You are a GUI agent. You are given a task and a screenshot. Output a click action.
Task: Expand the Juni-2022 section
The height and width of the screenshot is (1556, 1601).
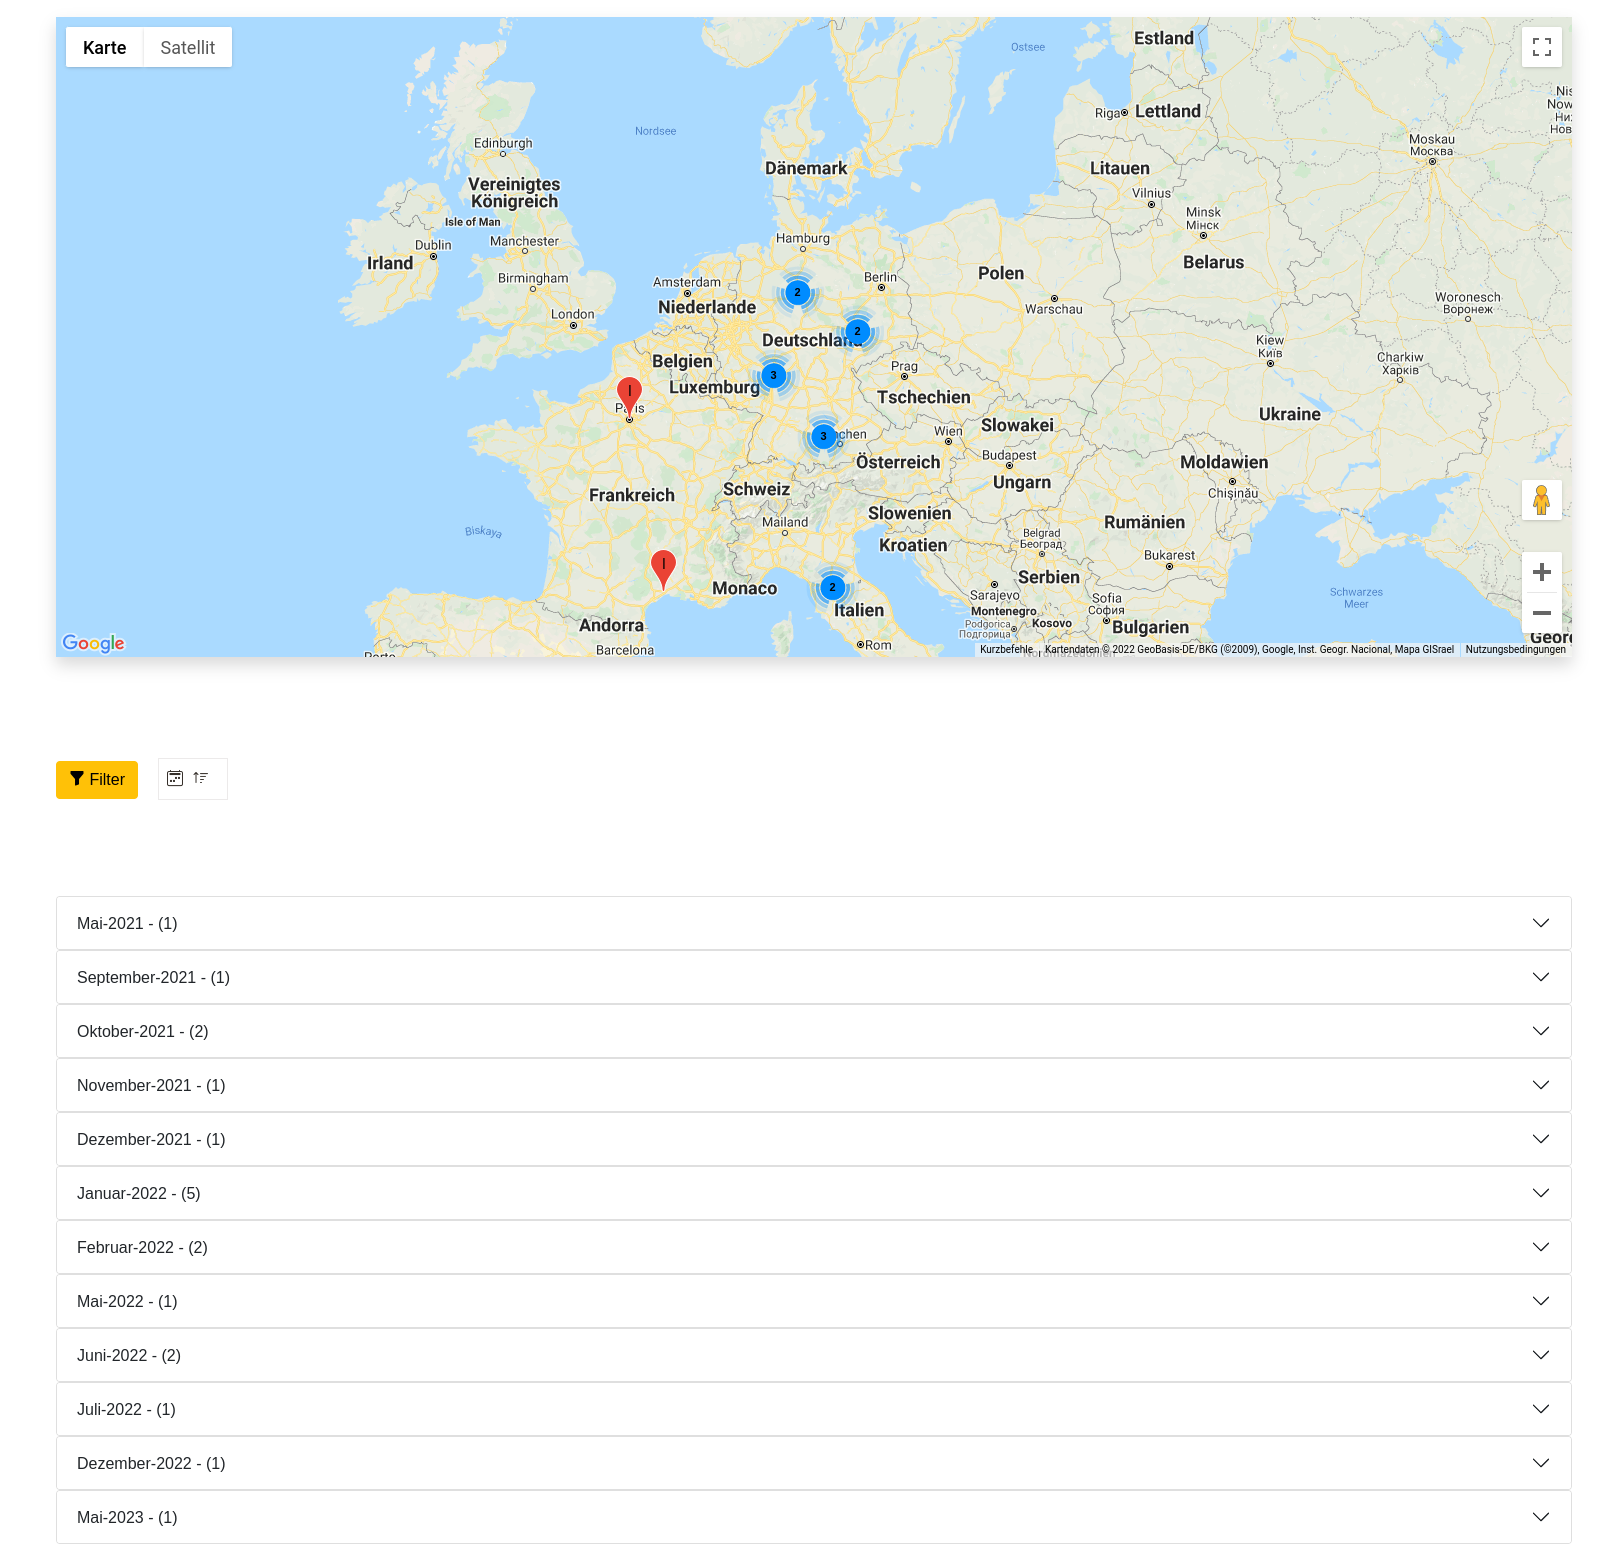[x=814, y=1355]
